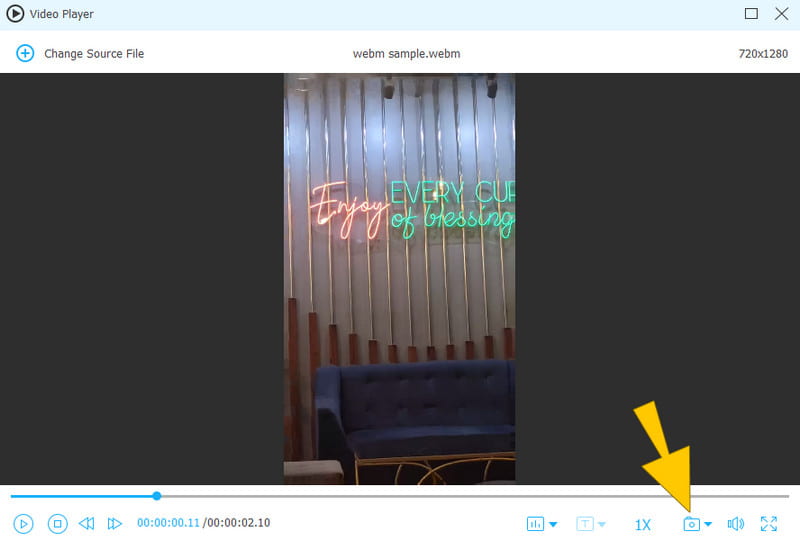Toggle fullscreen mode
Screen dimensions: 800x541
coord(769,523)
